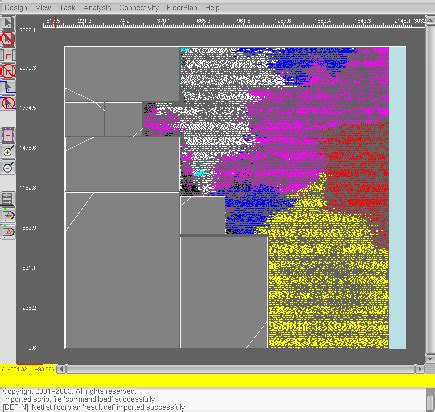Click the deselect arrow tool with red prohibition circle
The height and width of the screenshot is (412, 435).
pyautogui.click(x=7, y=39)
